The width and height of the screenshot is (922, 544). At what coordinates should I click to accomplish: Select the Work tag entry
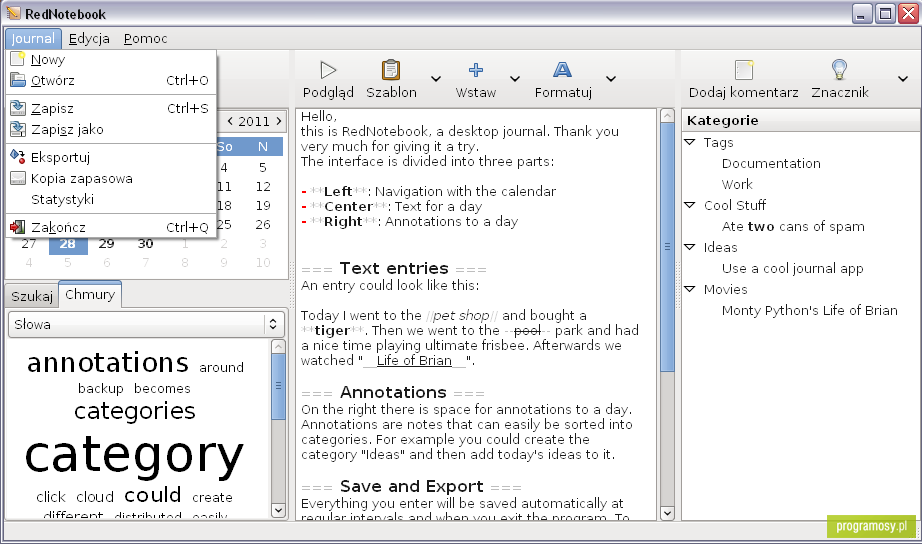(x=737, y=185)
